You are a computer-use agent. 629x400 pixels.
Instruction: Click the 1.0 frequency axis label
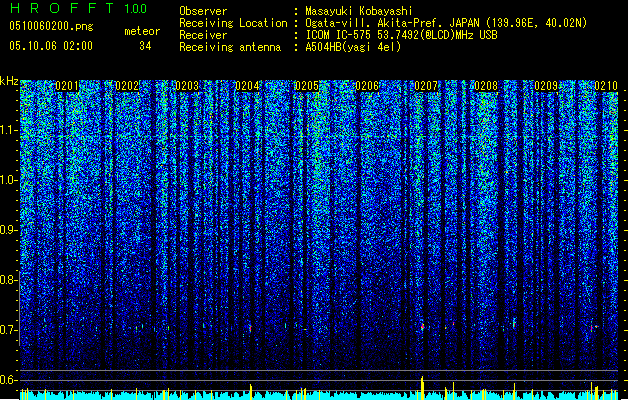(x=8, y=180)
